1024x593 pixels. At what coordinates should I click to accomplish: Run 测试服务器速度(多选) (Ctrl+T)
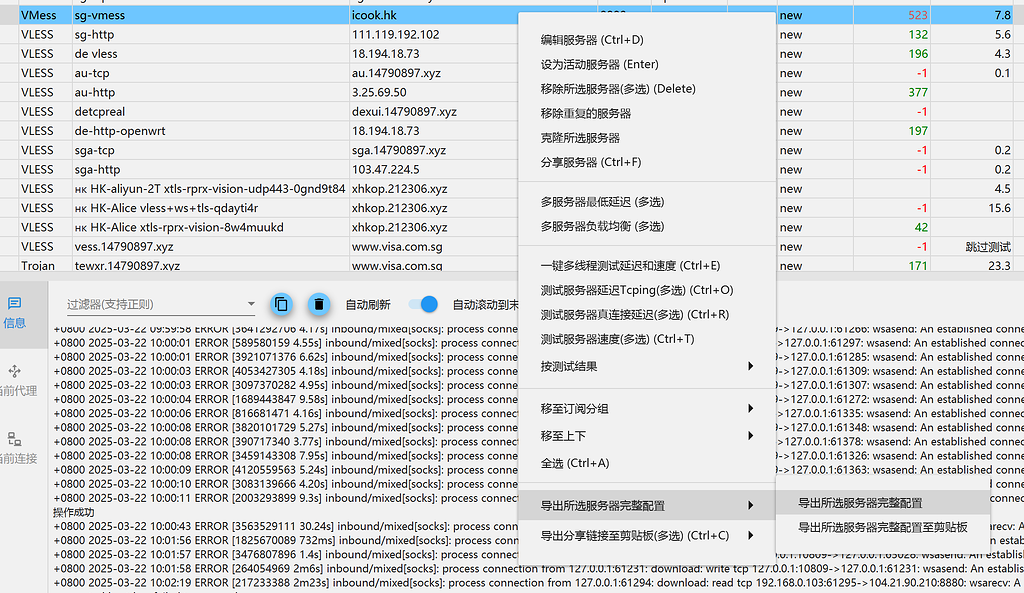(647, 339)
